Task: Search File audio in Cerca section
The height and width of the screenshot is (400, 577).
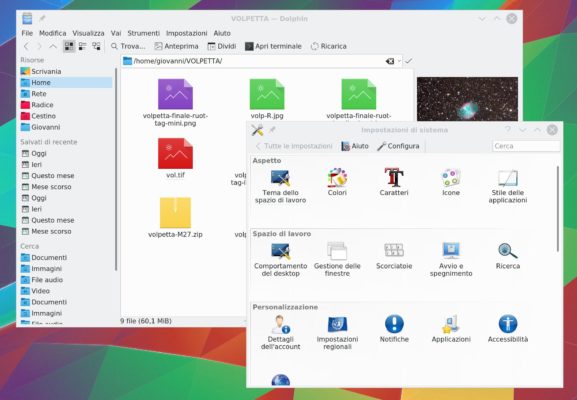Action: coord(67,280)
